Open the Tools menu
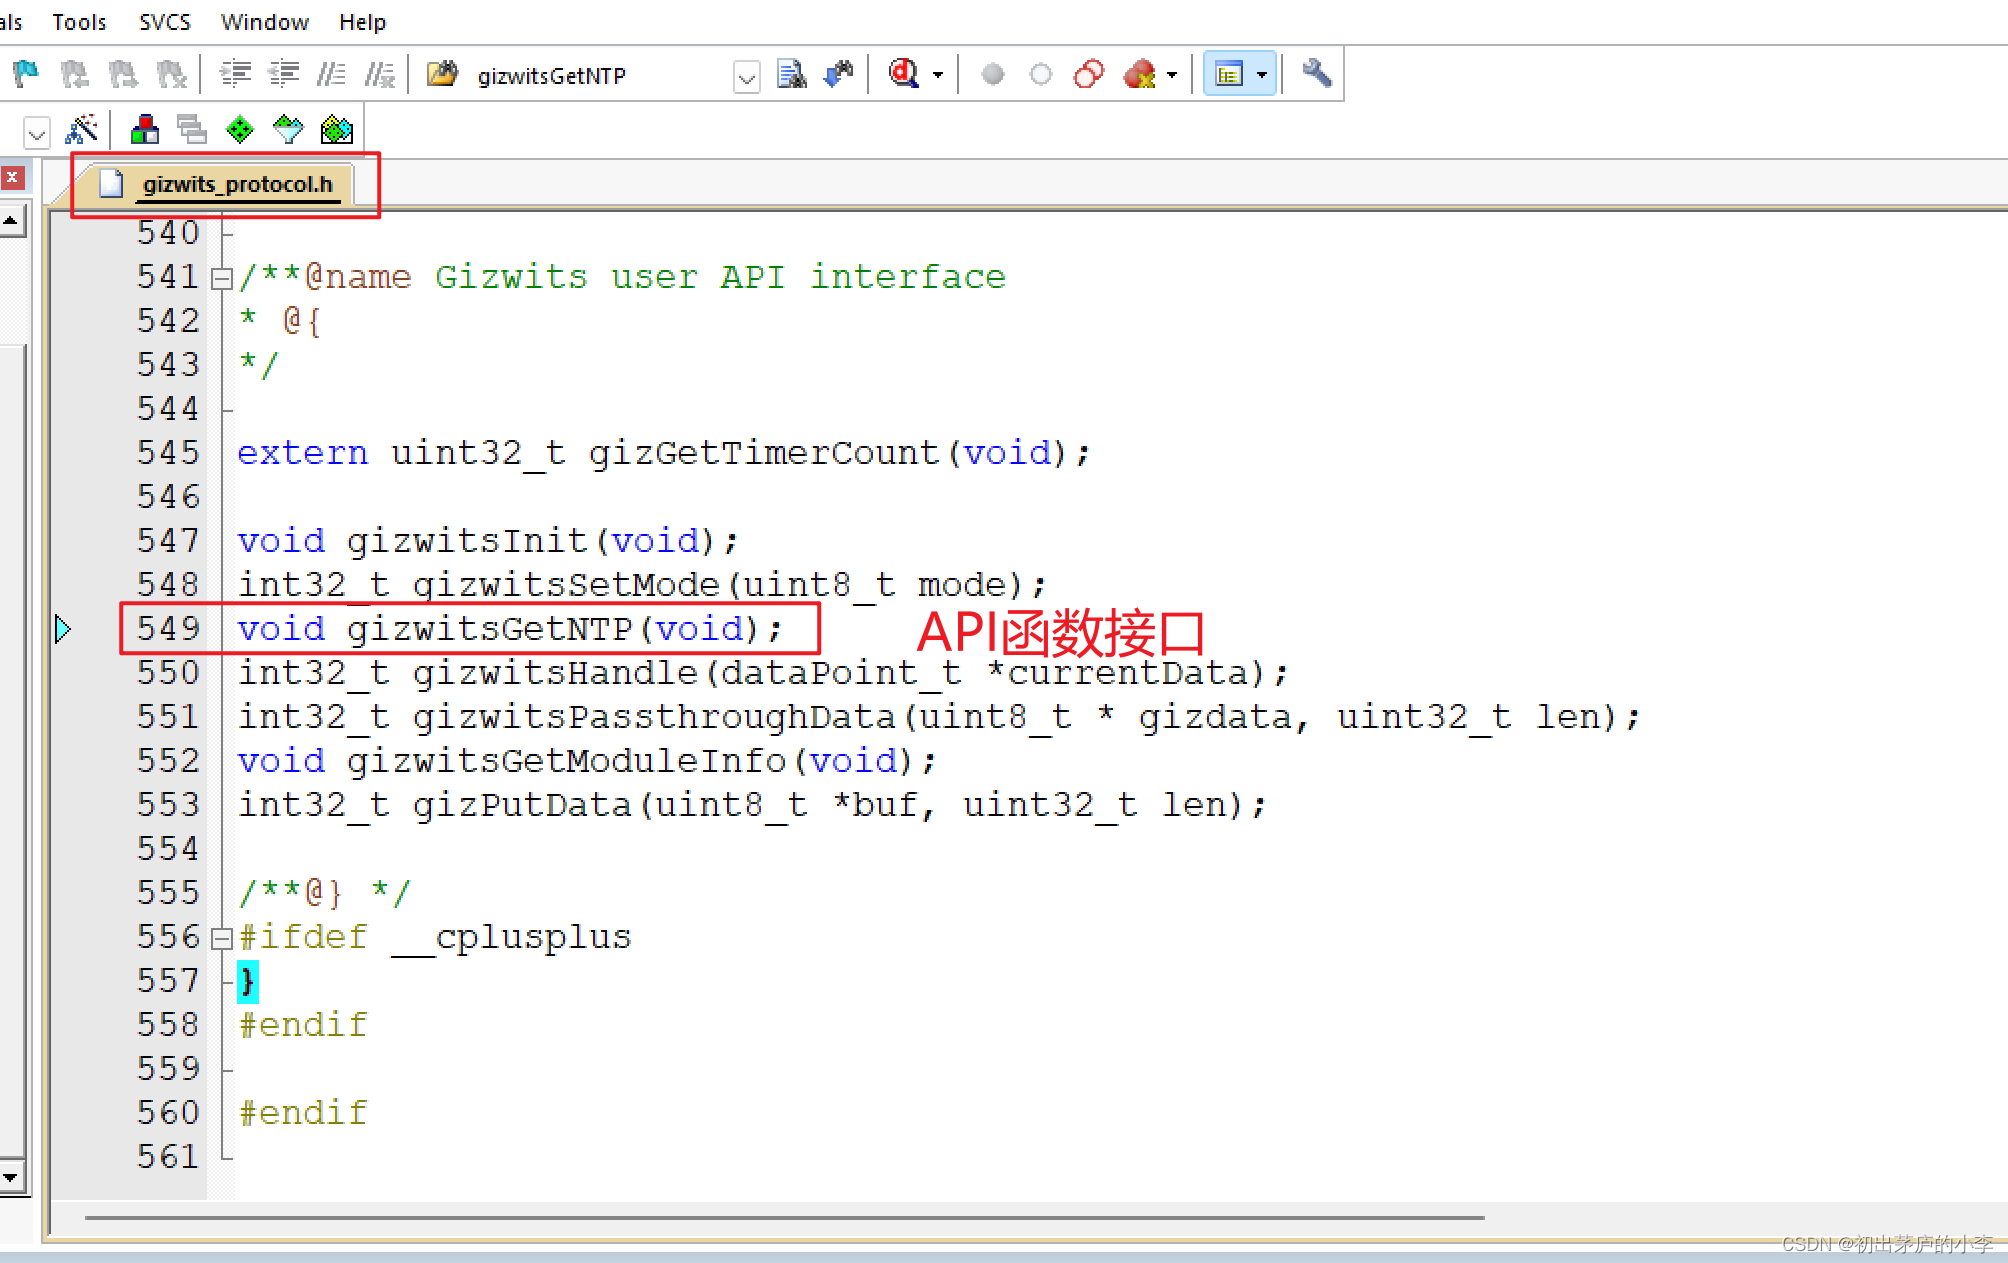This screenshot has width=2008, height=1263. [79, 22]
